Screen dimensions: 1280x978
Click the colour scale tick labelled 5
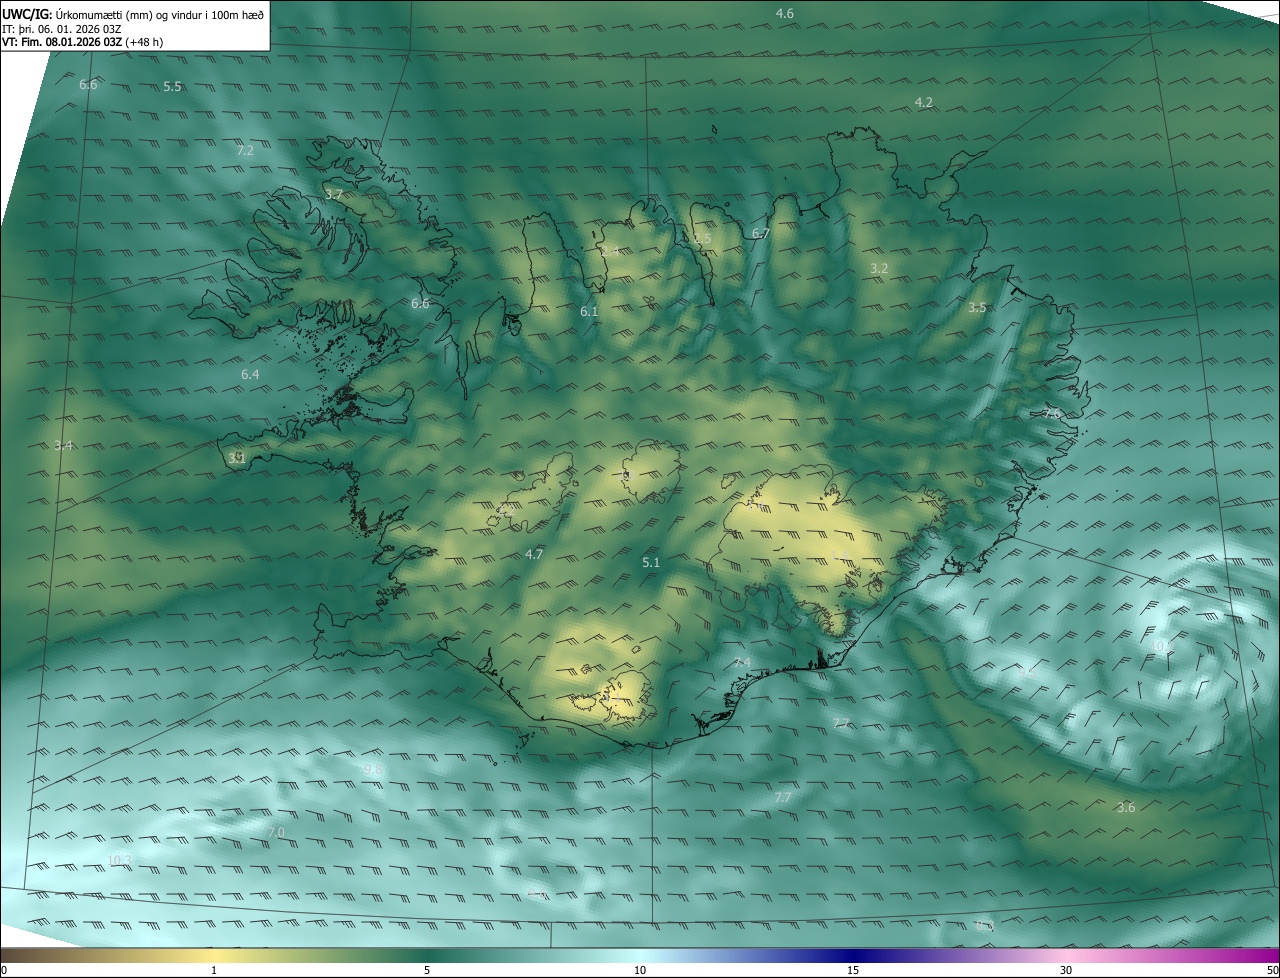[427, 970]
